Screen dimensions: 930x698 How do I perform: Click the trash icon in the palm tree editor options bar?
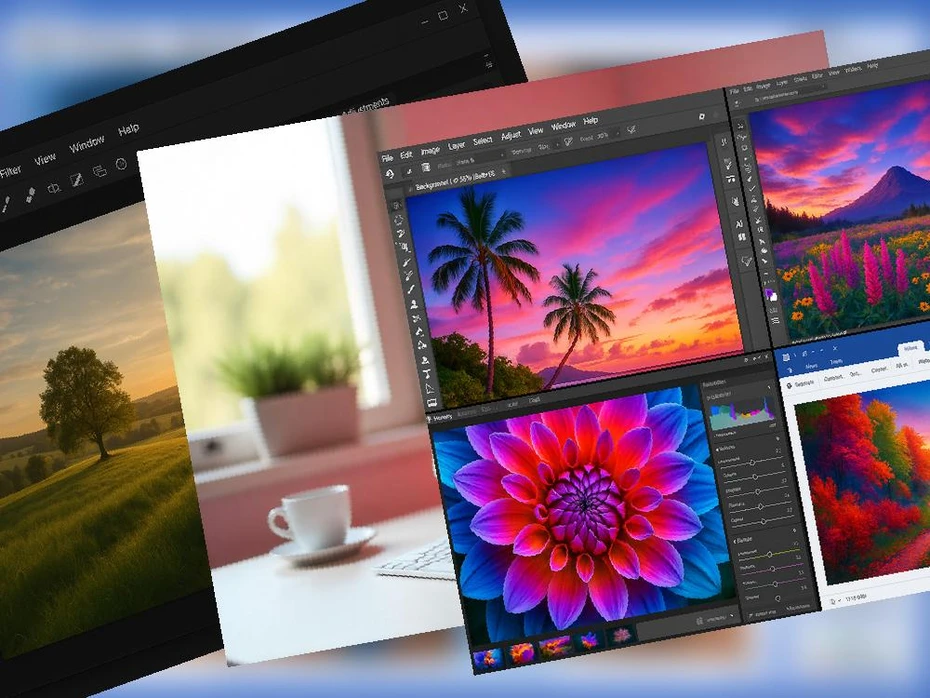[426, 167]
